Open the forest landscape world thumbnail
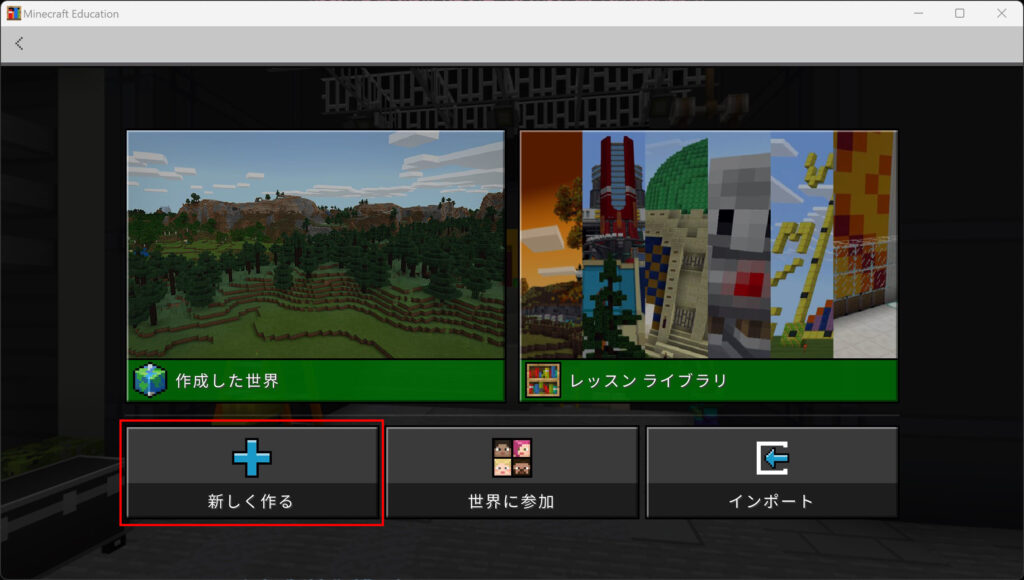 point(315,245)
